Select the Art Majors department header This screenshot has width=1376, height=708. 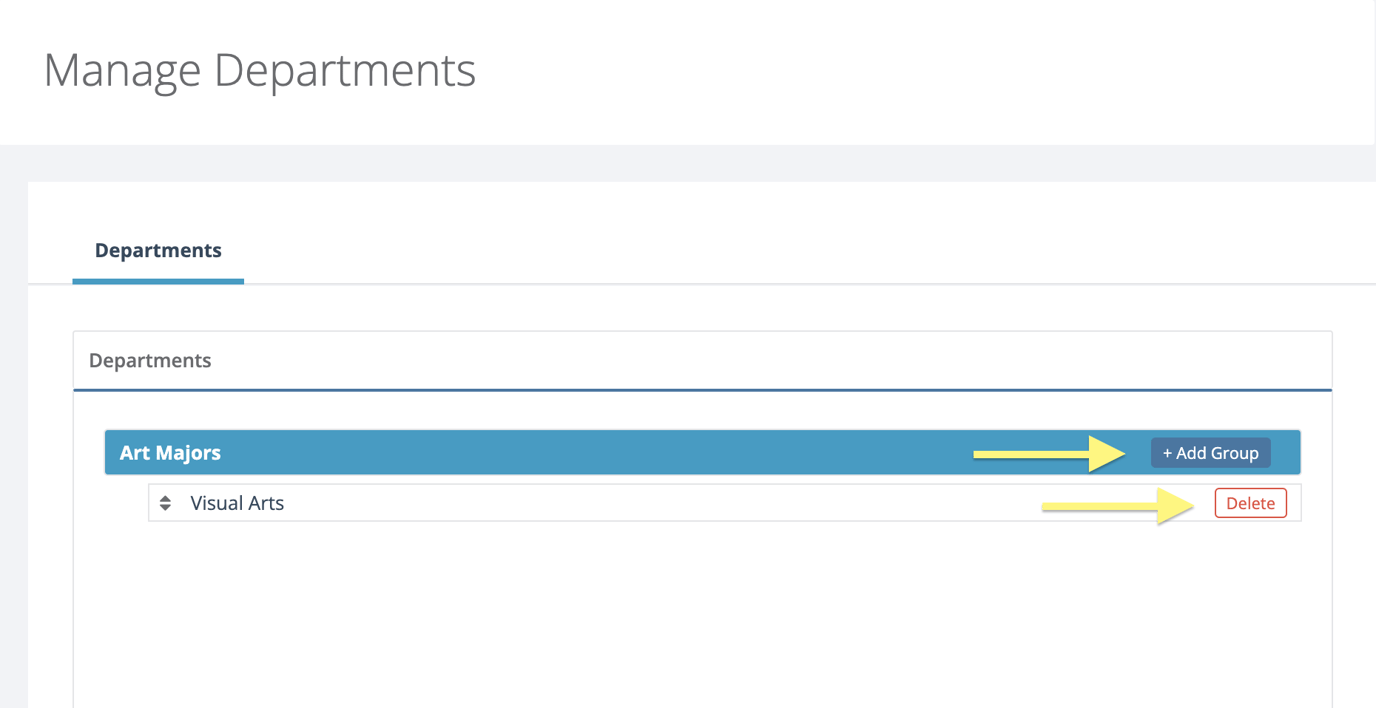[170, 452]
